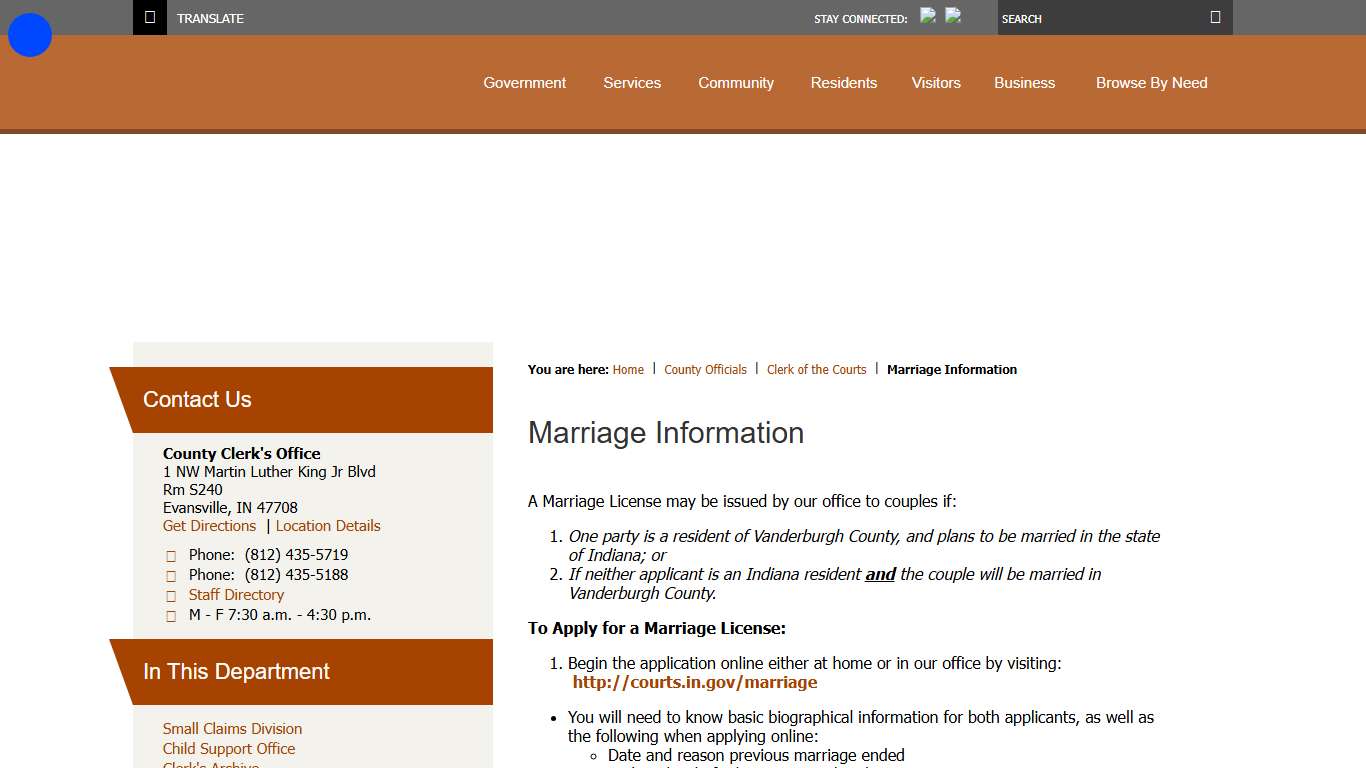The image size is (1366, 768).
Task: Click the phone icon beside (812) 435-5719
Action: 171,555
